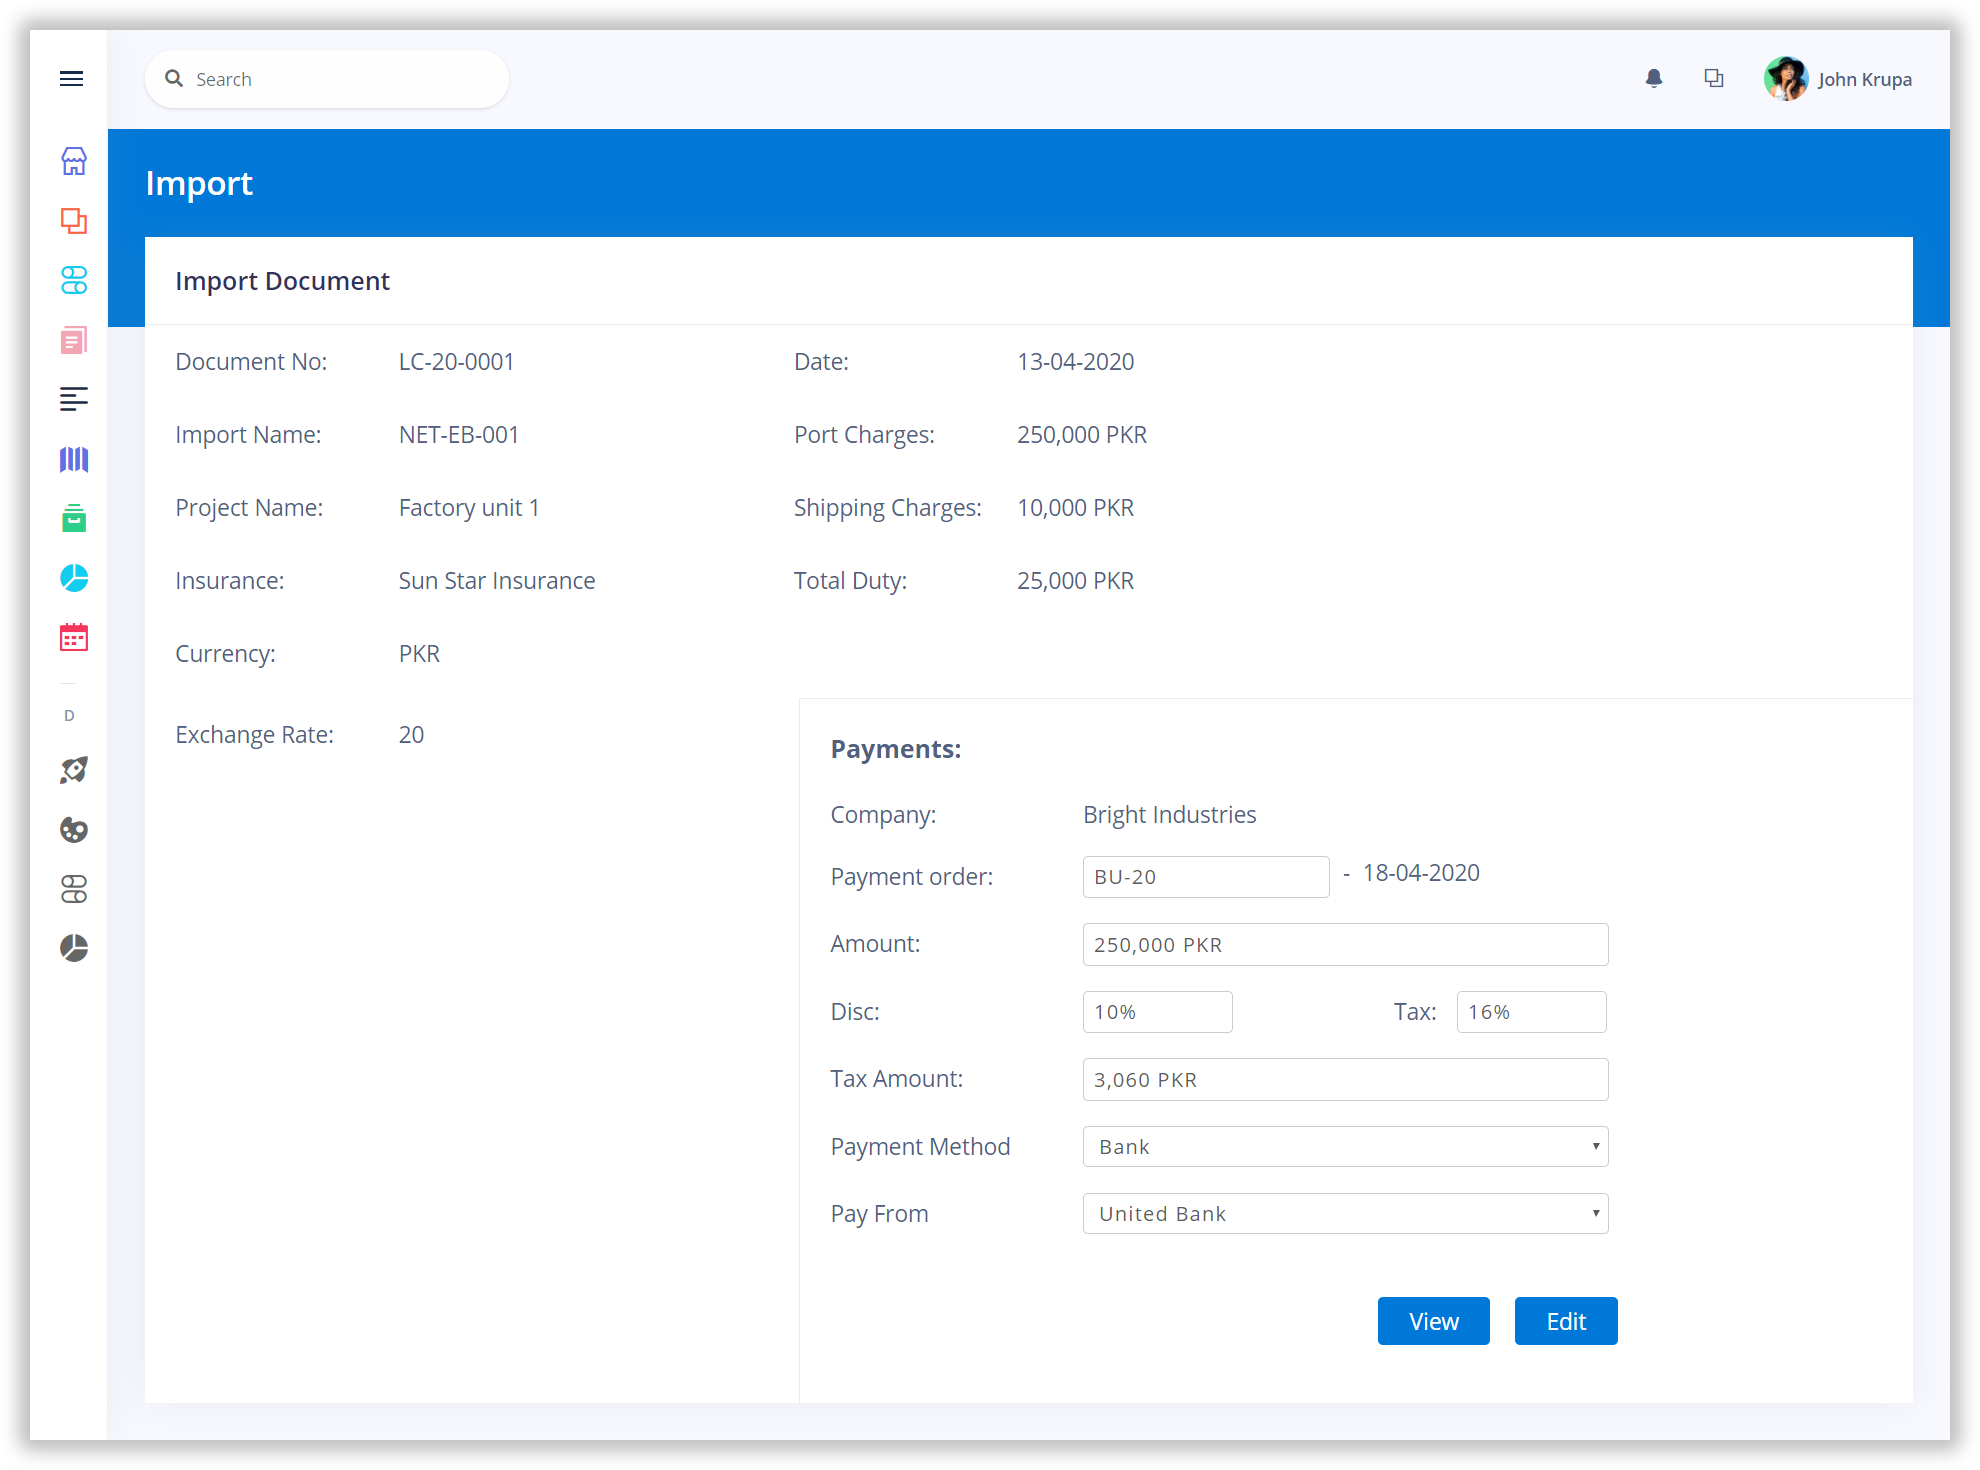Open the orange overlapping squares sidebar icon
This screenshot has height=1470, width=1980.
74,221
